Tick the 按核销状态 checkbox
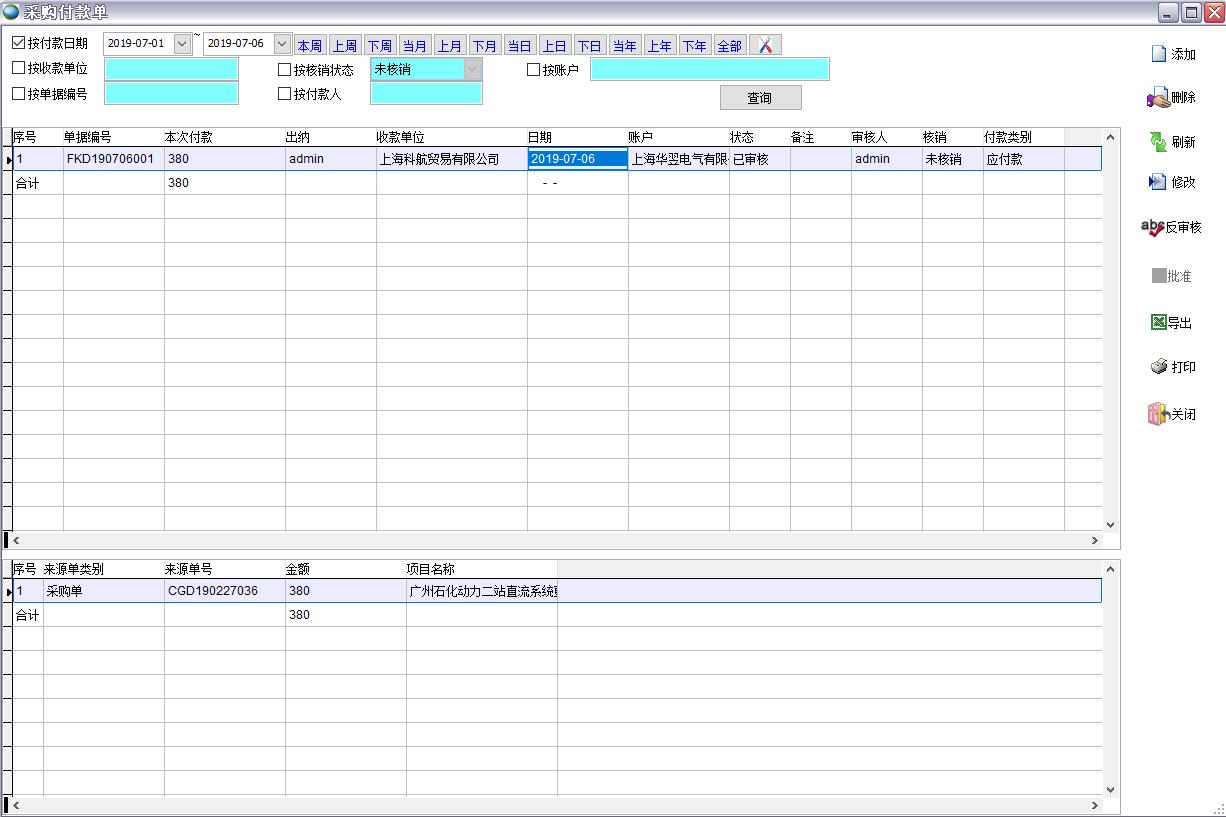 (285, 70)
